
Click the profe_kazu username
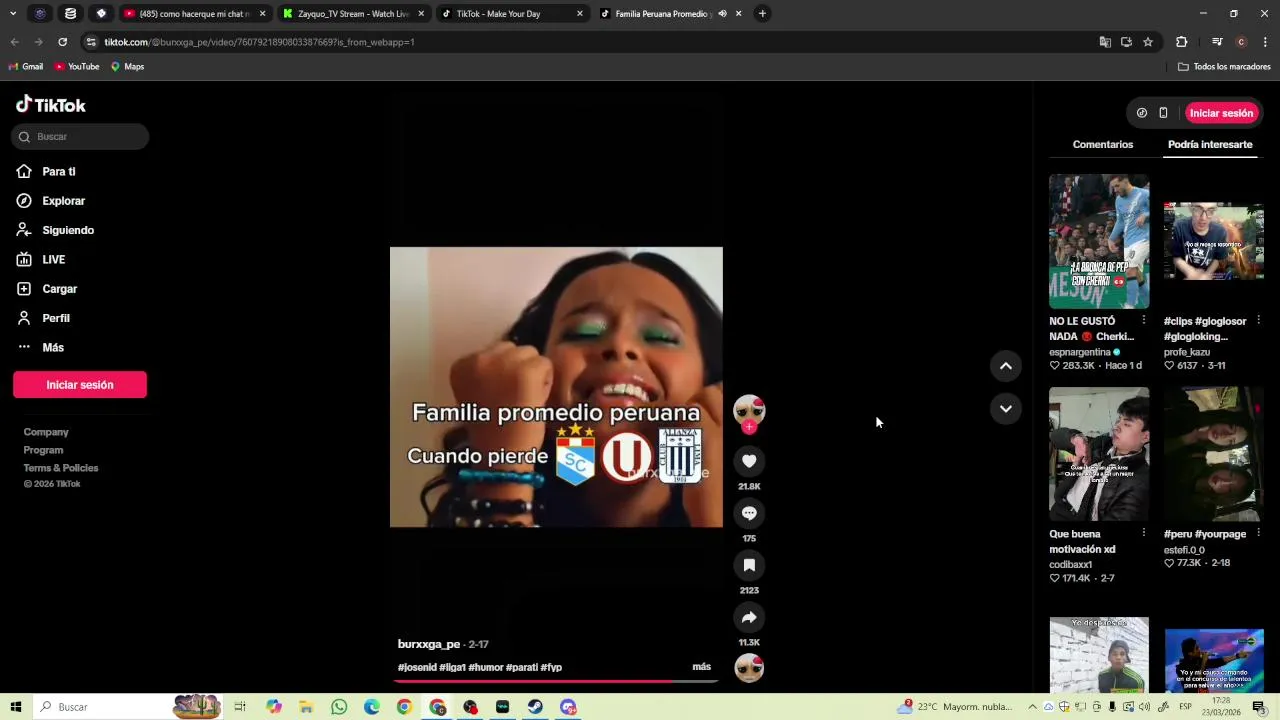click(1187, 352)
